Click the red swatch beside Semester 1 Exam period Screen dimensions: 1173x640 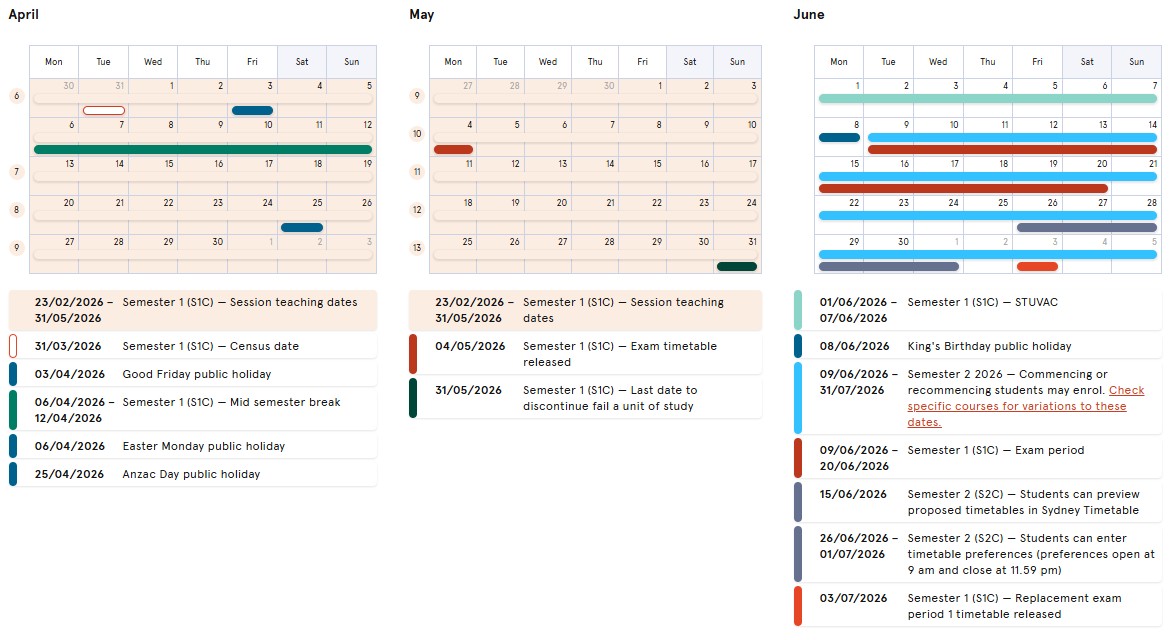798,458
